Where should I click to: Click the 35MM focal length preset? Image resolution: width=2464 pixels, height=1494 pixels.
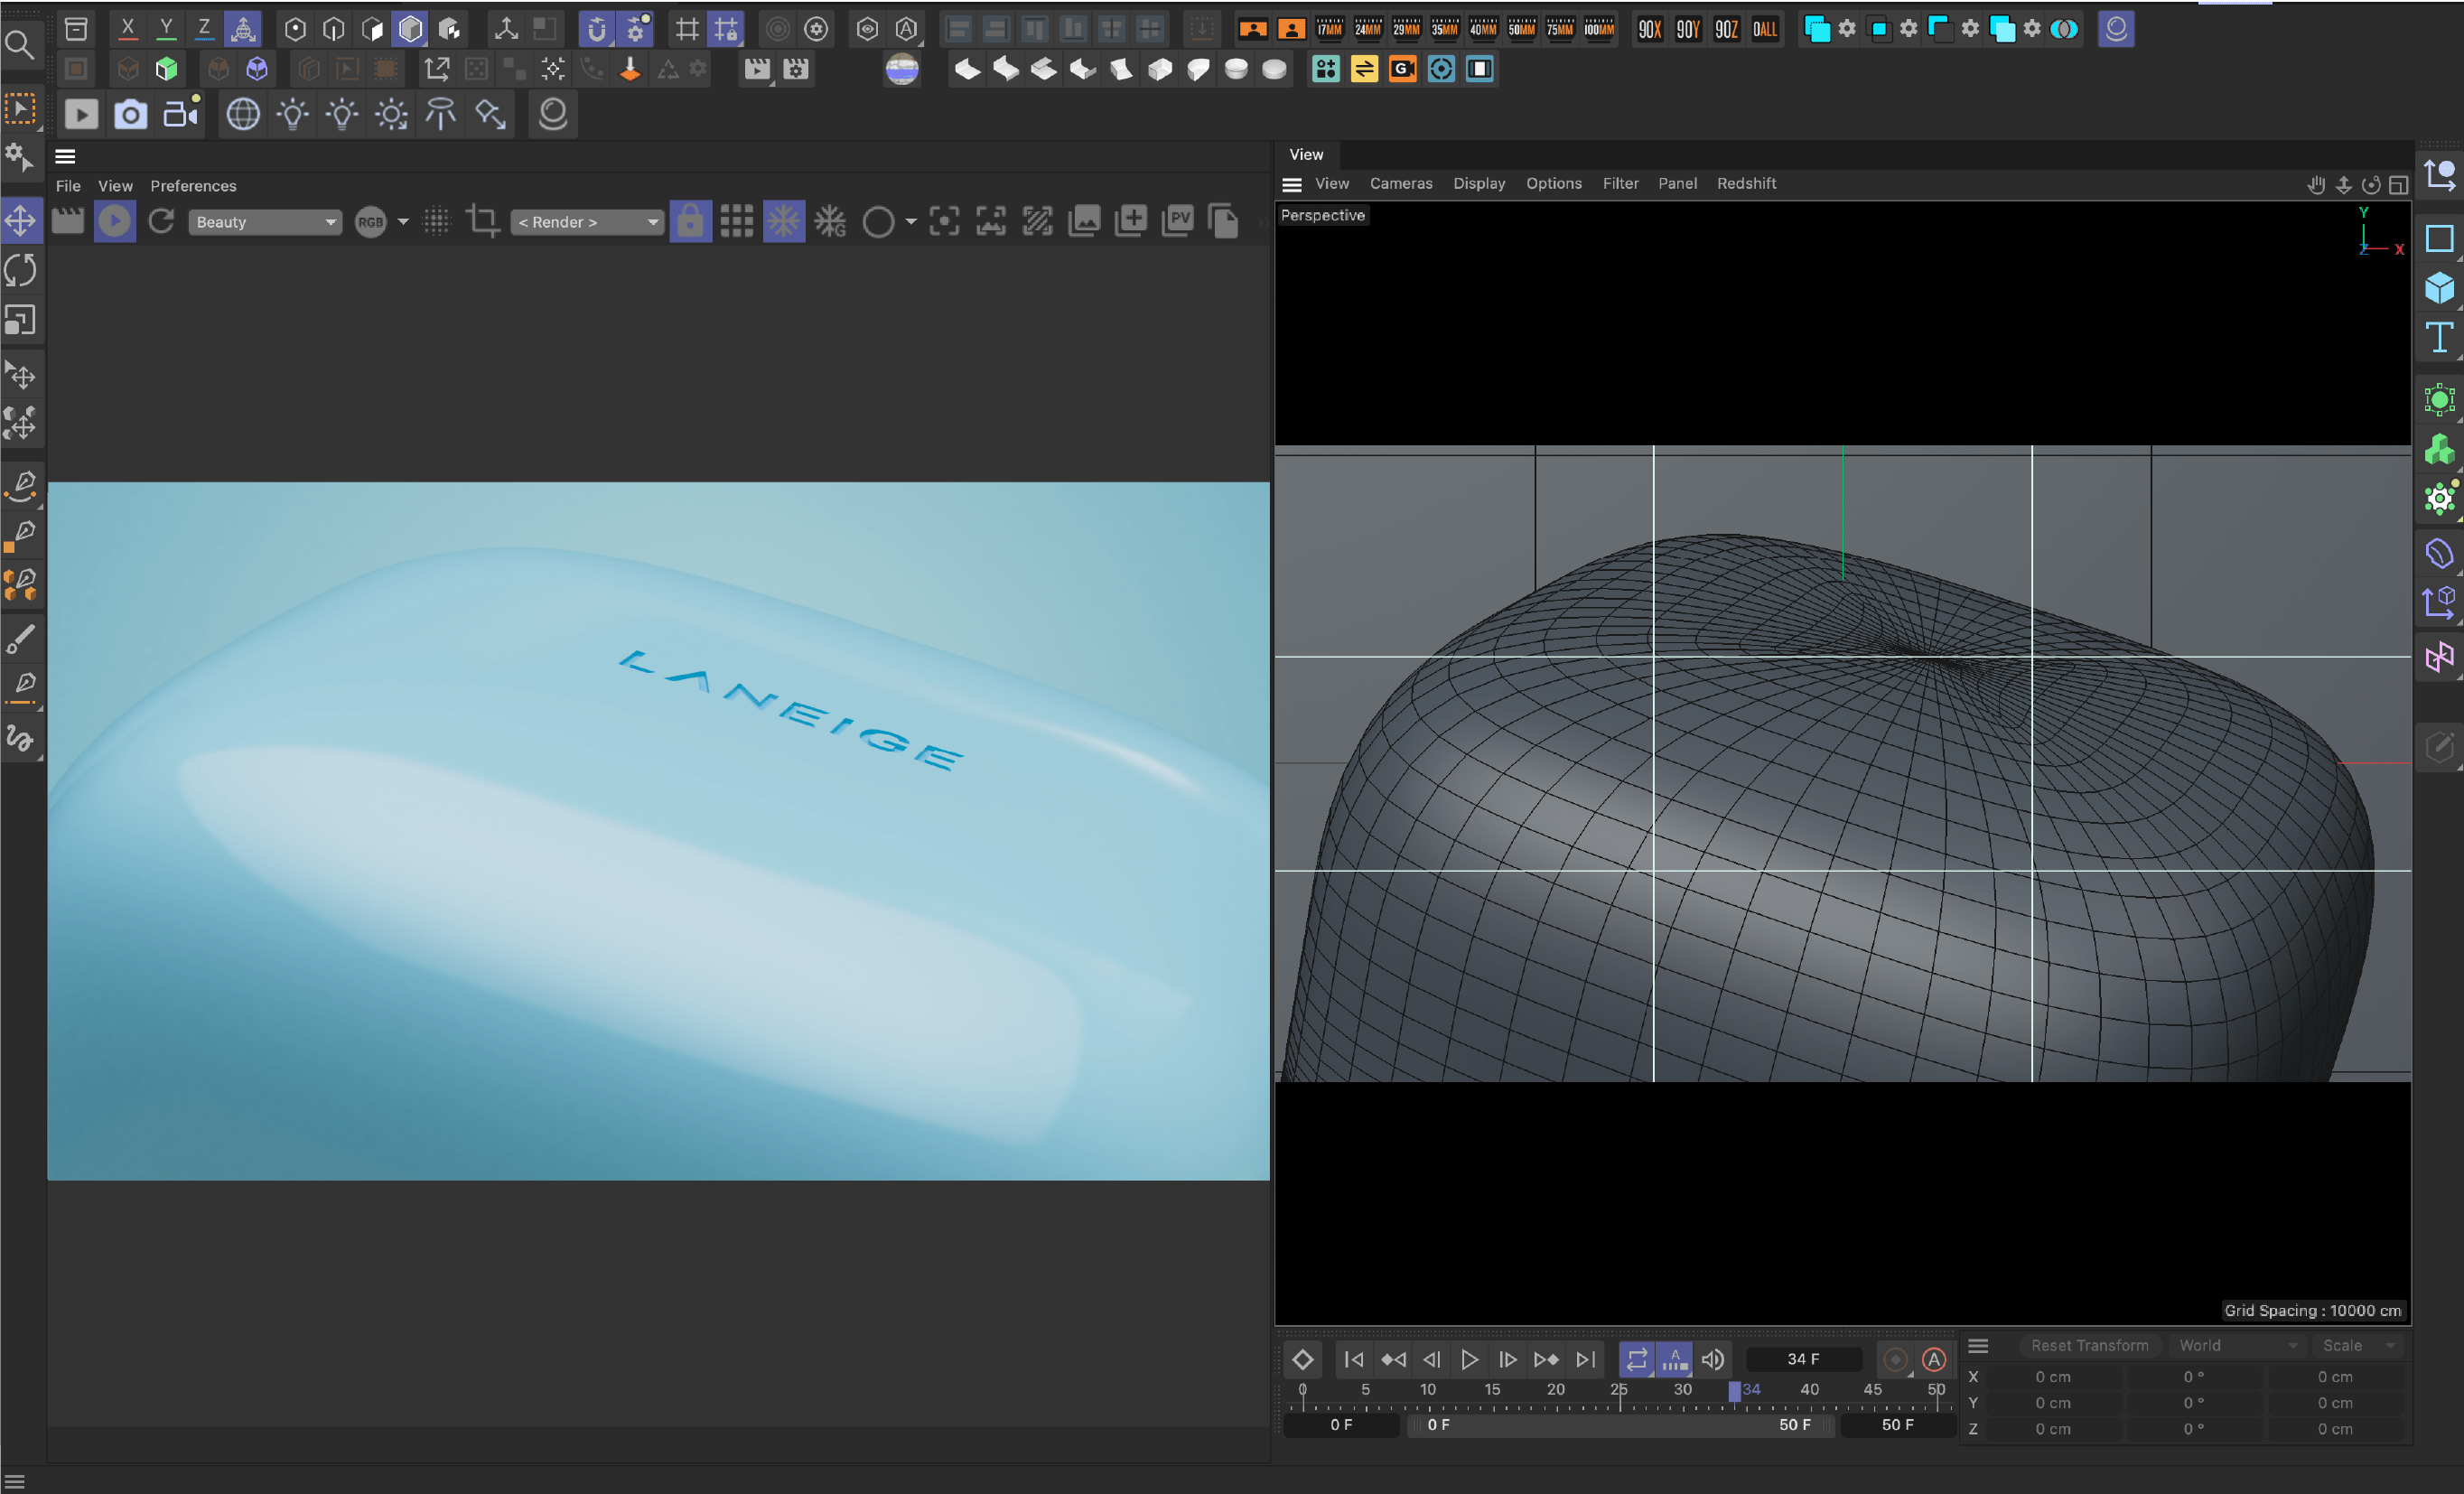(x=1444, y=29)
